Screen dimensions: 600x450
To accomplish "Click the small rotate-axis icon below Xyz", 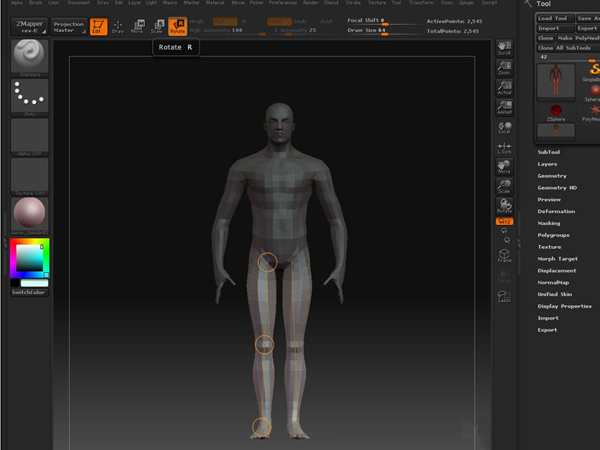I will click(x=504, y=231).
